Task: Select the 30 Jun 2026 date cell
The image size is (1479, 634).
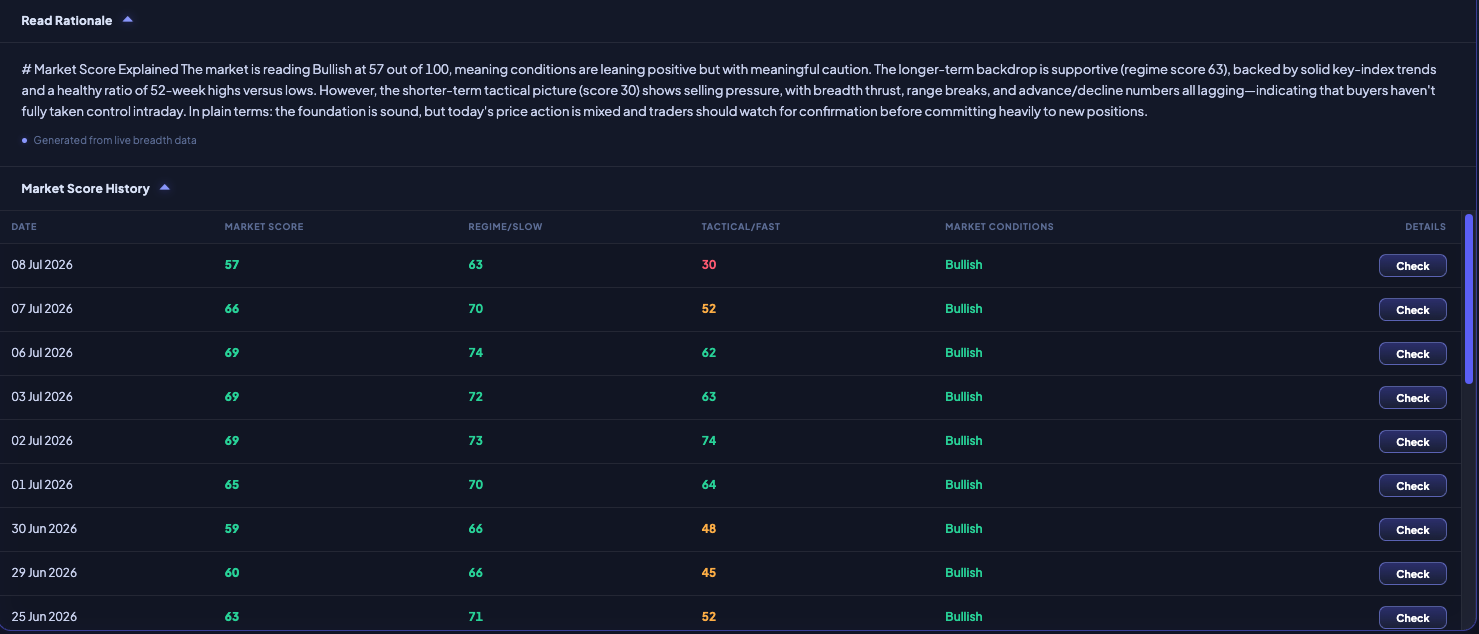Action: (44, 529)
